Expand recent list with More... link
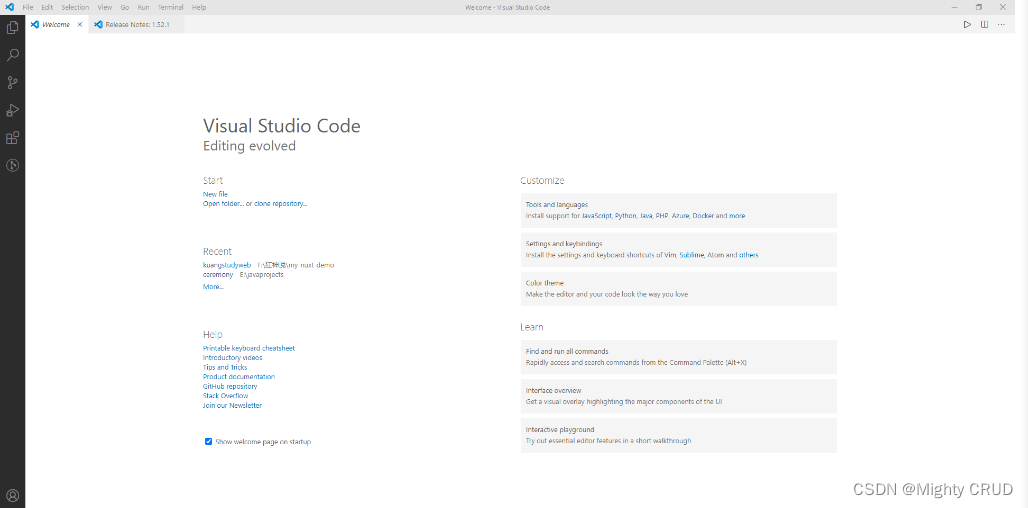 213,286
